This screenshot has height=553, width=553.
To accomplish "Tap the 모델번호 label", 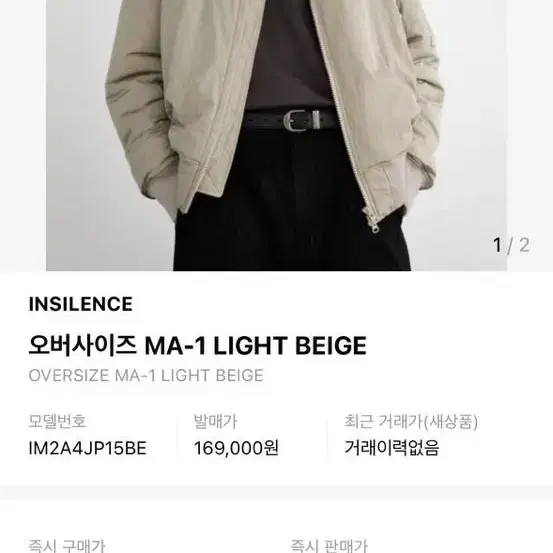I will click(57, 421).
